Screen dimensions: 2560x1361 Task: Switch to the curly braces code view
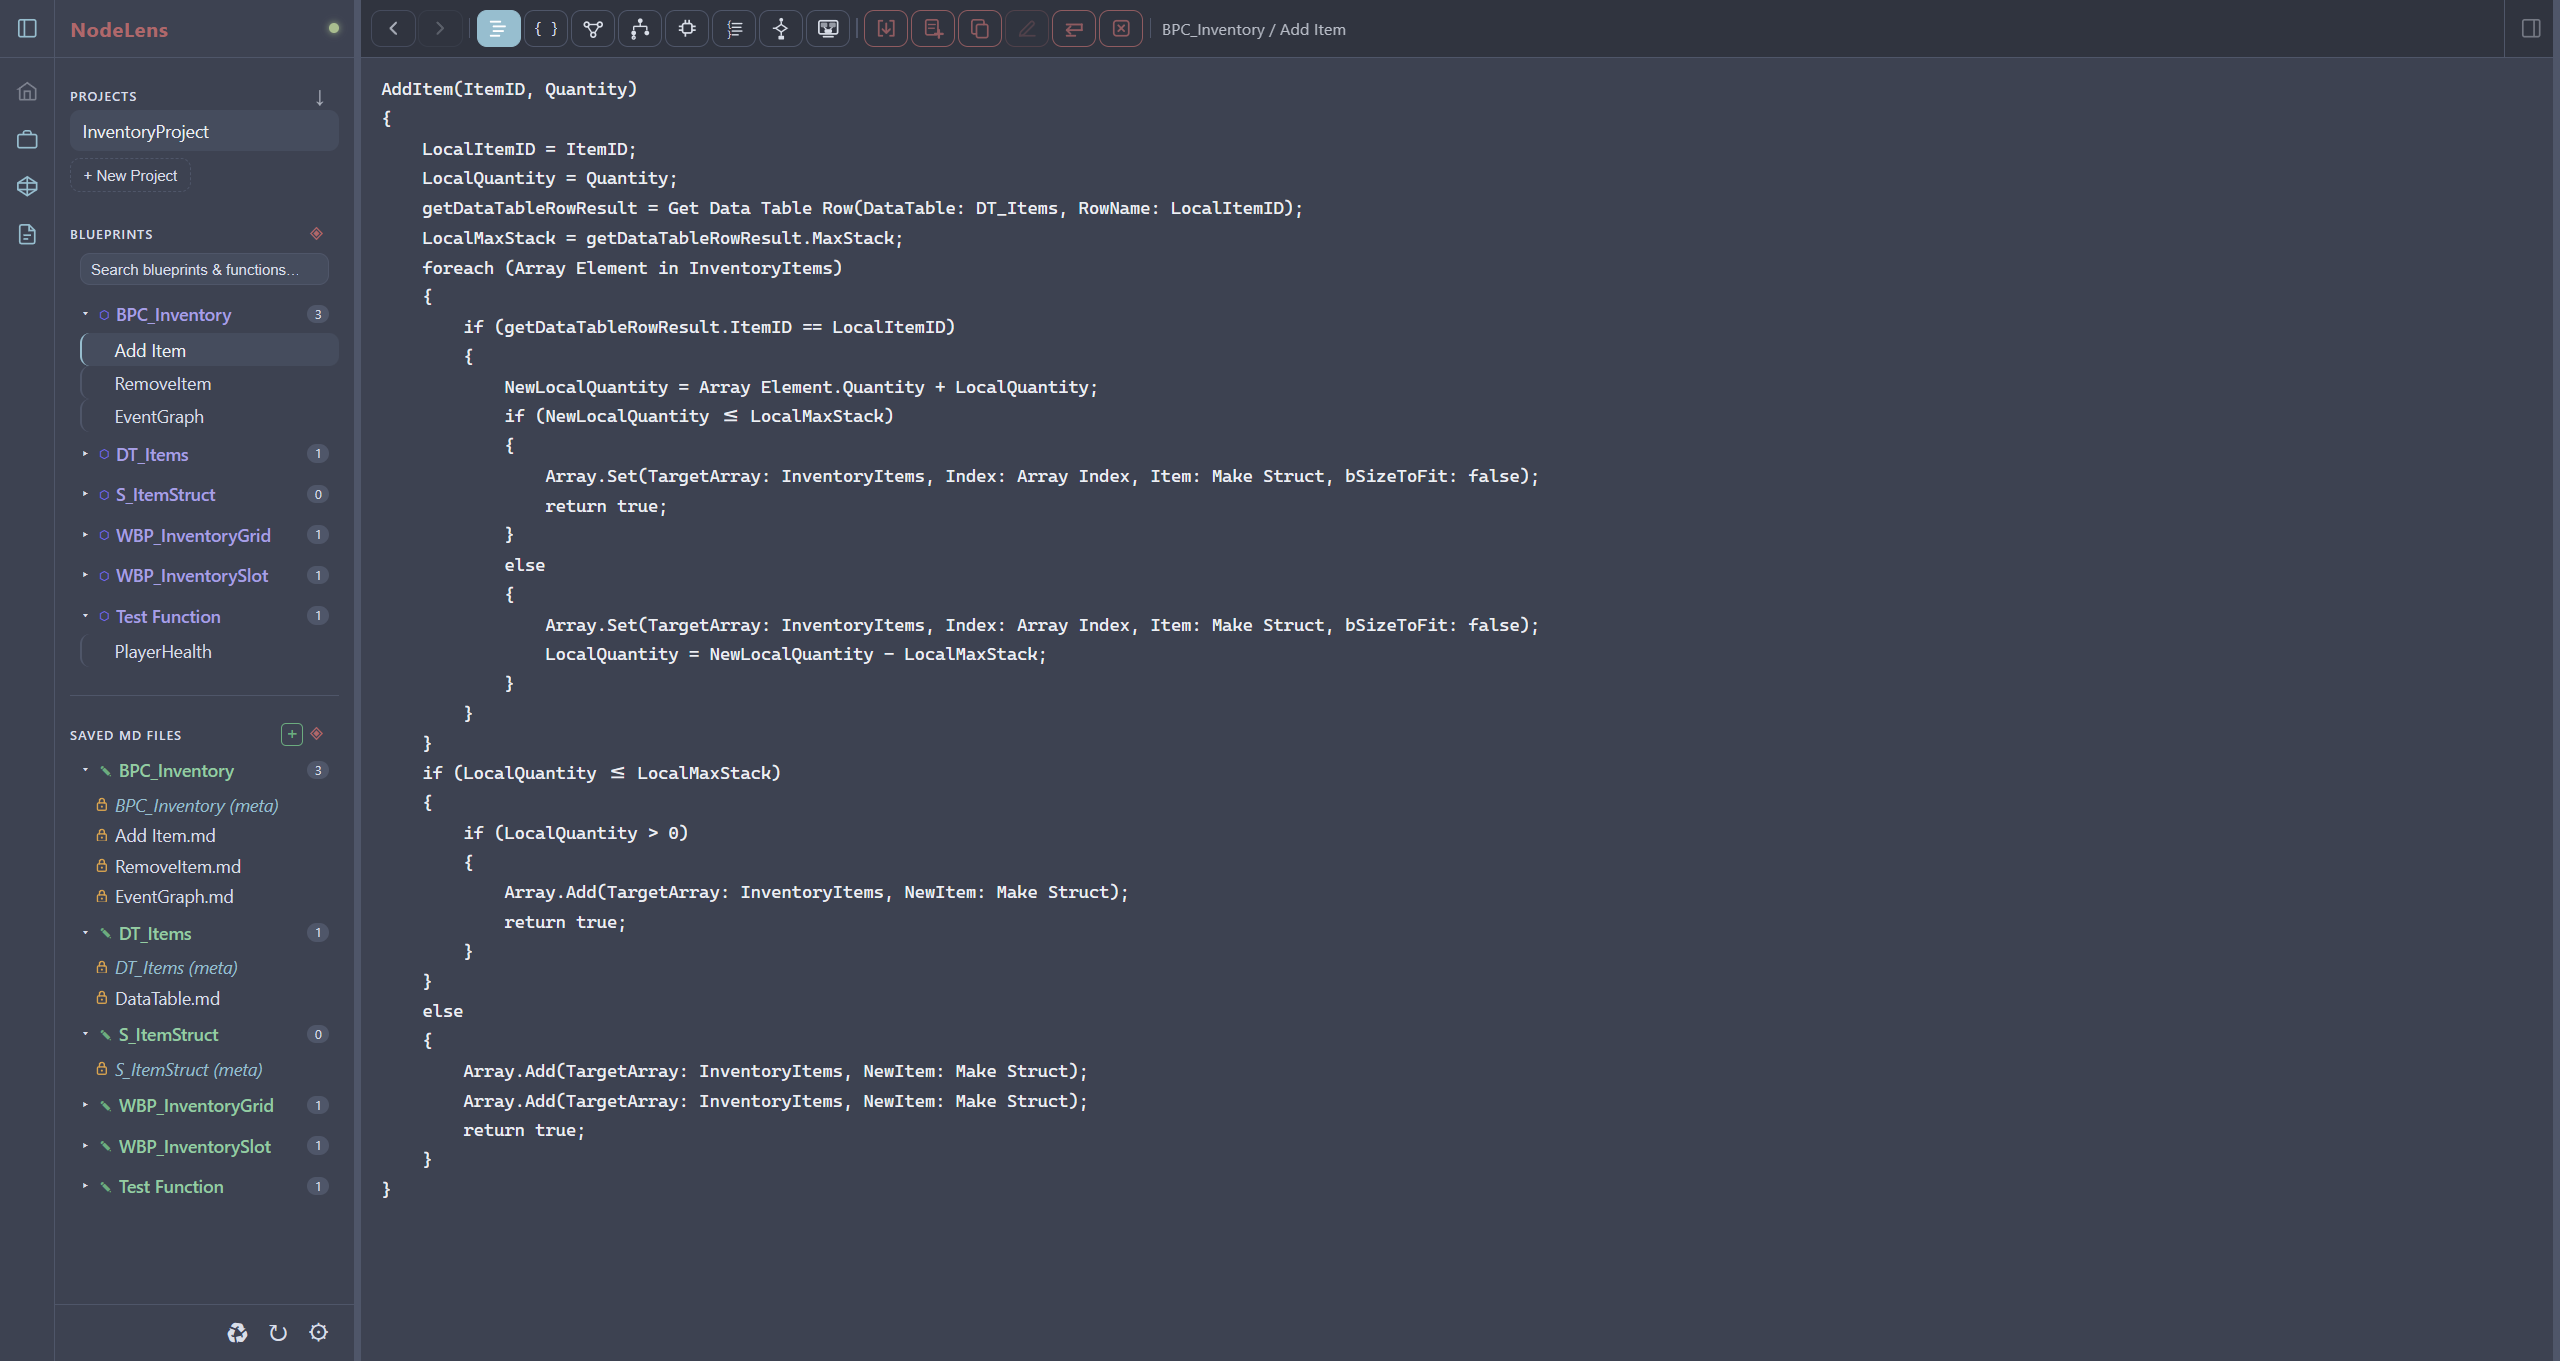[x=546, y=29]
